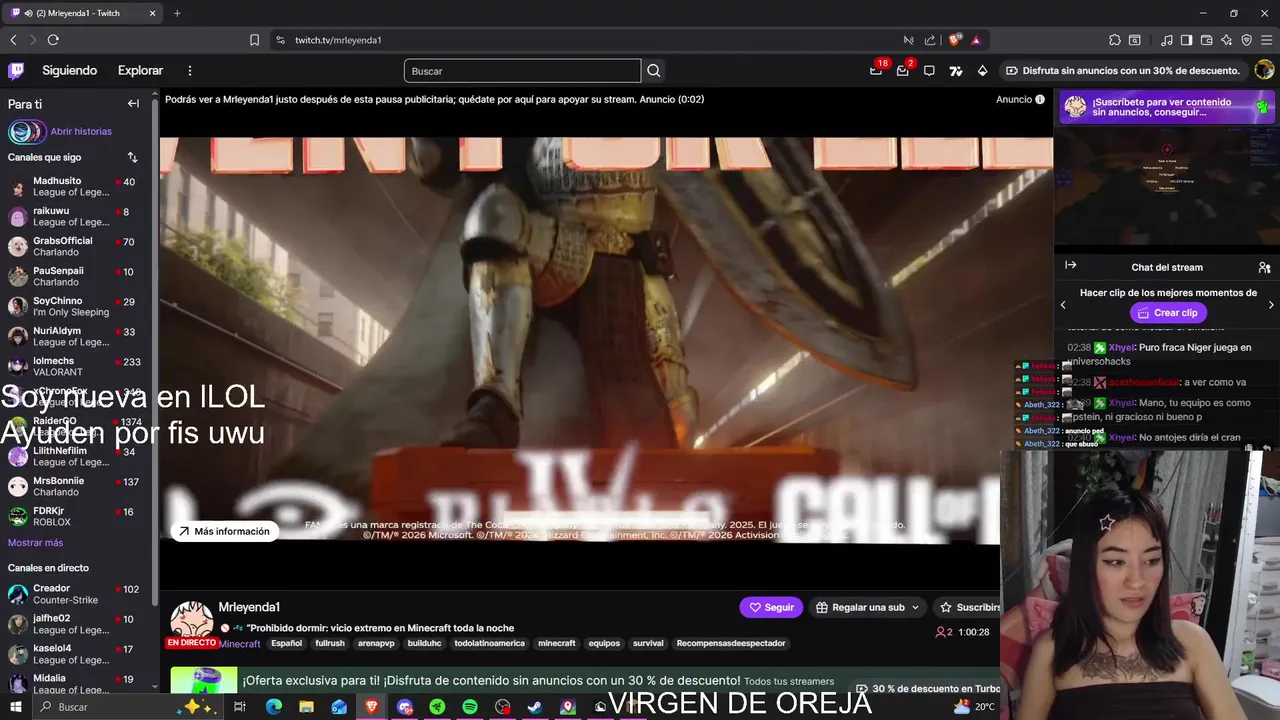Open the Regalar una sub dropdown
1280x720 pixels.
(x=867, y=607)
